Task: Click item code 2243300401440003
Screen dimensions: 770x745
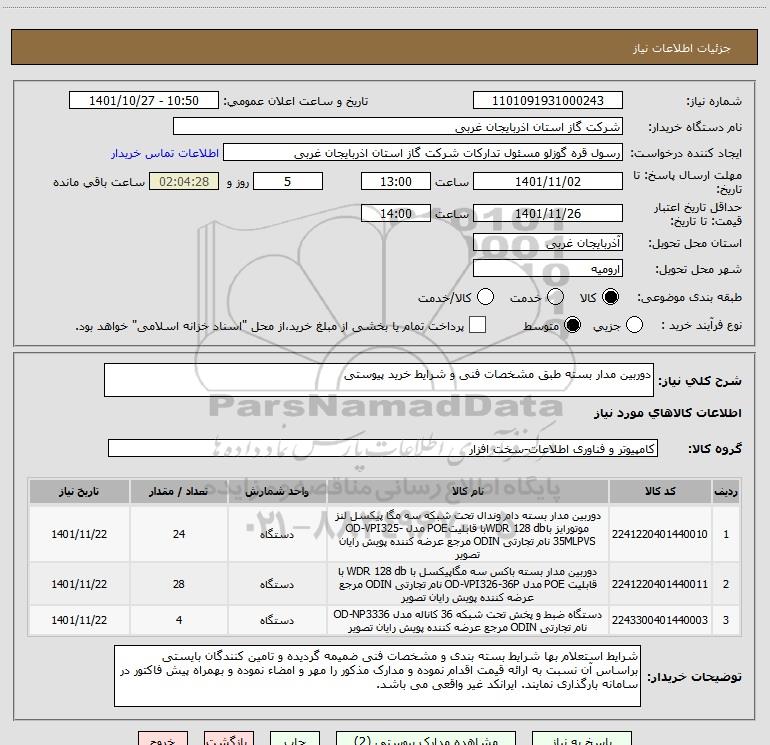Action: point(660,620)
